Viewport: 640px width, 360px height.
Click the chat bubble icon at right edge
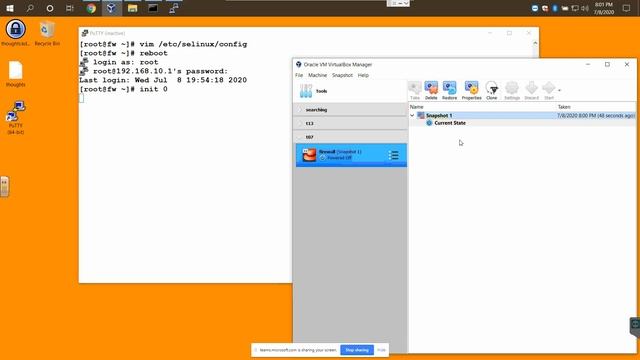[635, 325]
